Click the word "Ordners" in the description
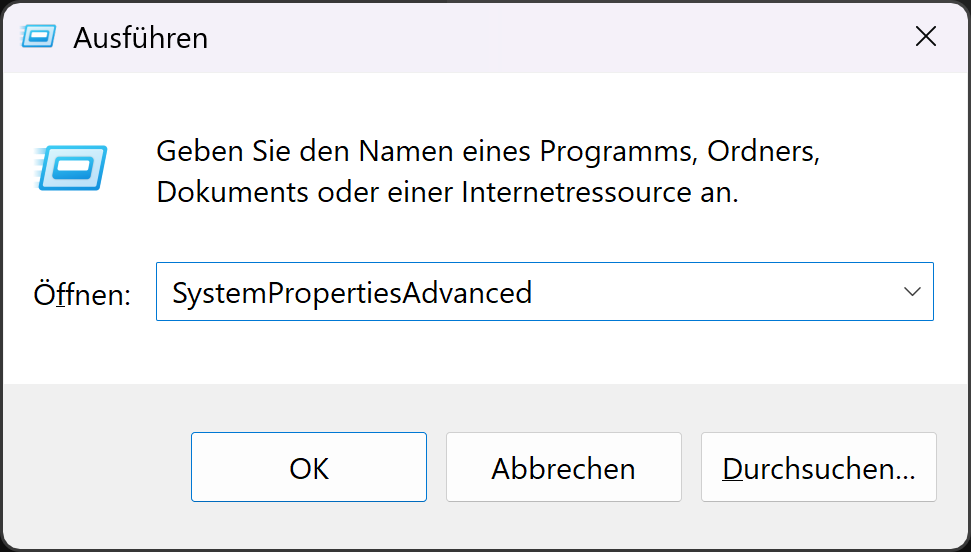Viewport: 971px width, 552px height. (763, 153)
